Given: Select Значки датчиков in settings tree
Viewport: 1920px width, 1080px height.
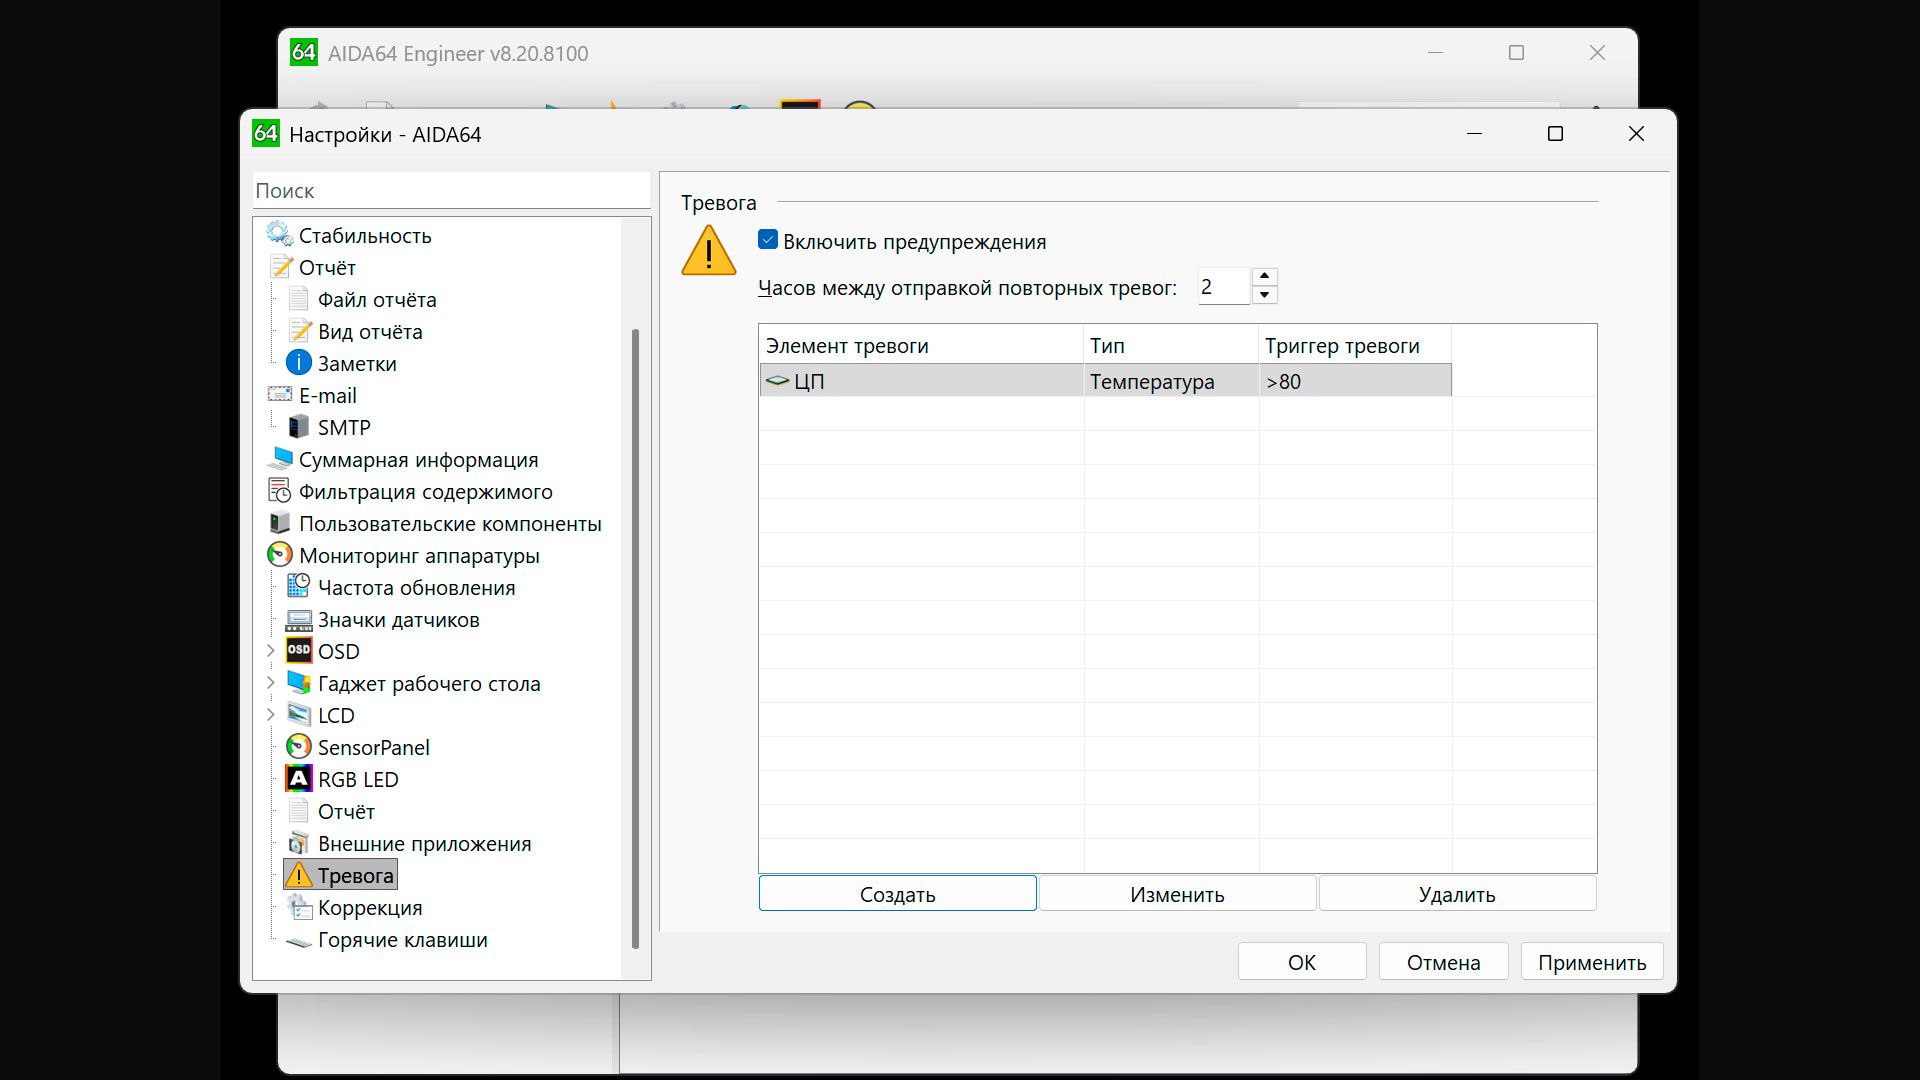Looking at the screenshot, I should coord(398,619).
